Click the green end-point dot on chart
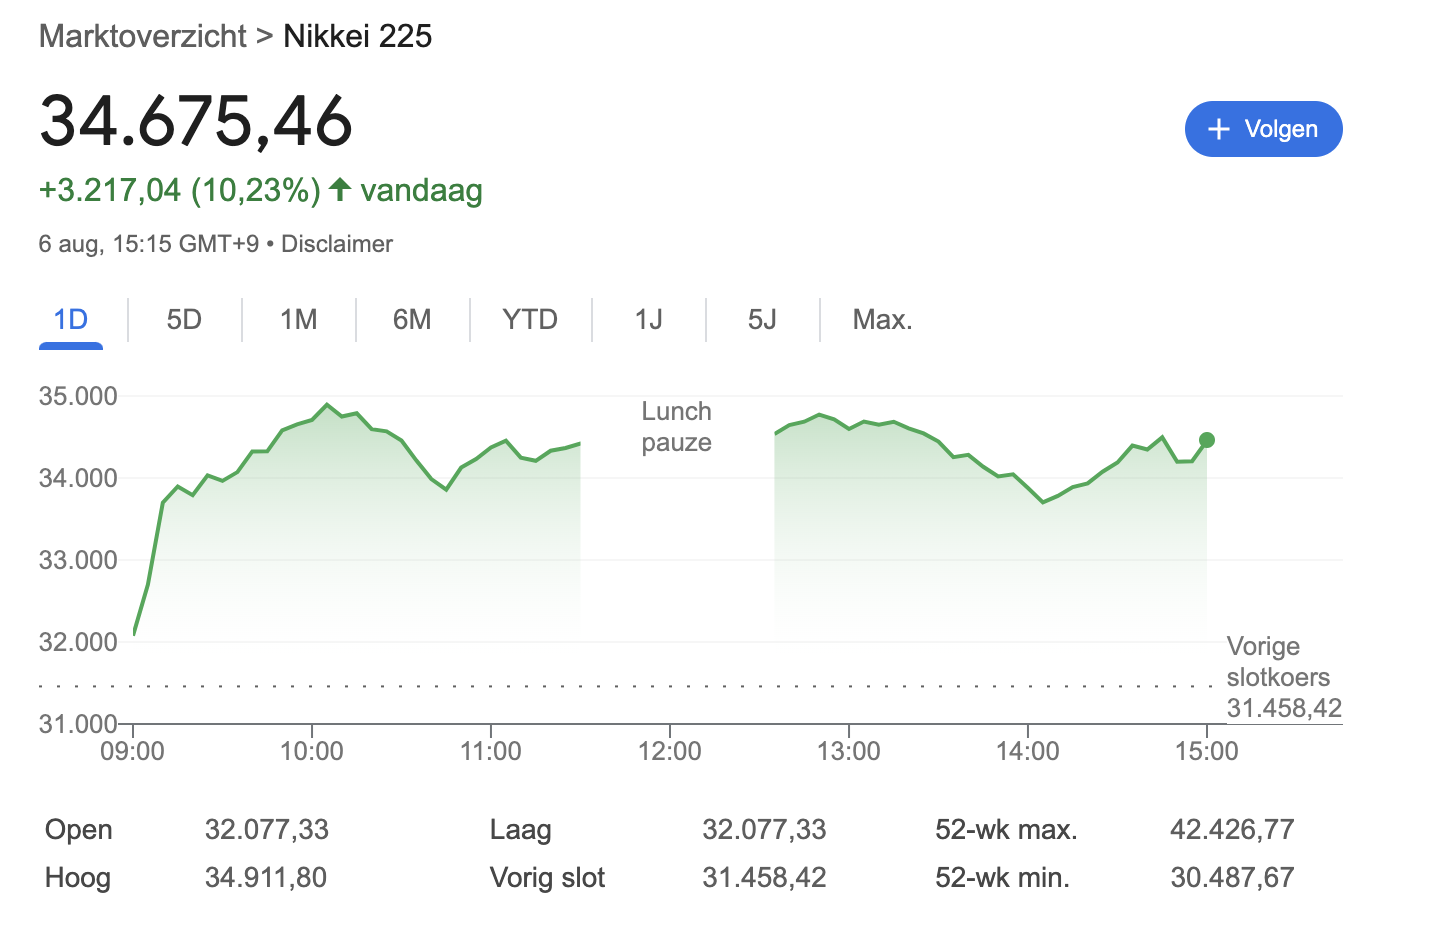 click(x=1207, y=440)
